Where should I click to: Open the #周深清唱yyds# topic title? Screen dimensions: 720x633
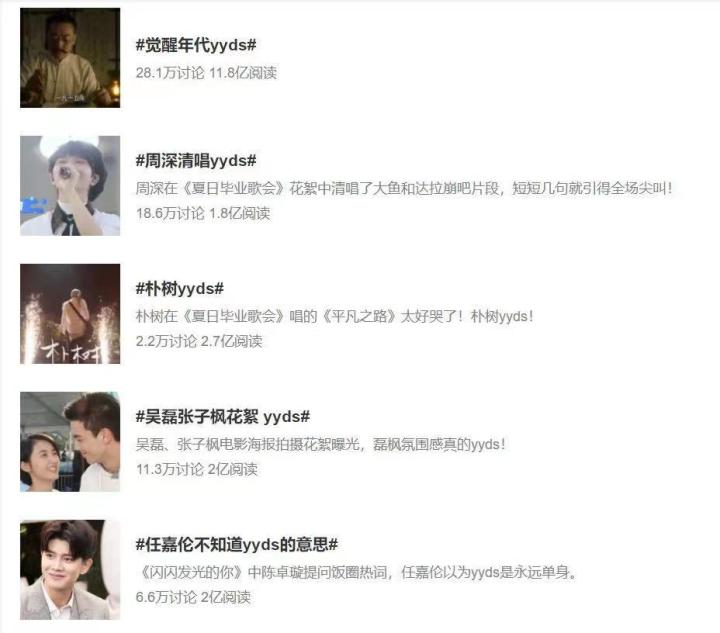[196, 161]
